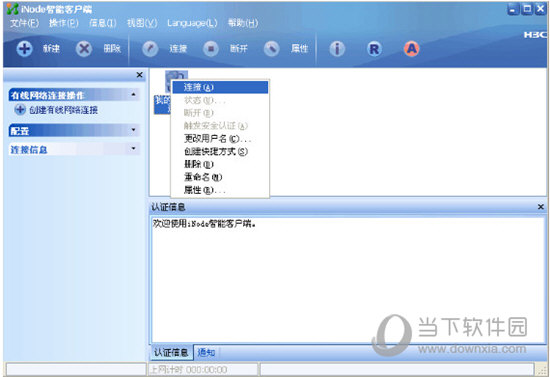Viewport: 550px width, 377px height.
Task: Switch to the 认证信息 tab
Action: click(x=171, y=352)
